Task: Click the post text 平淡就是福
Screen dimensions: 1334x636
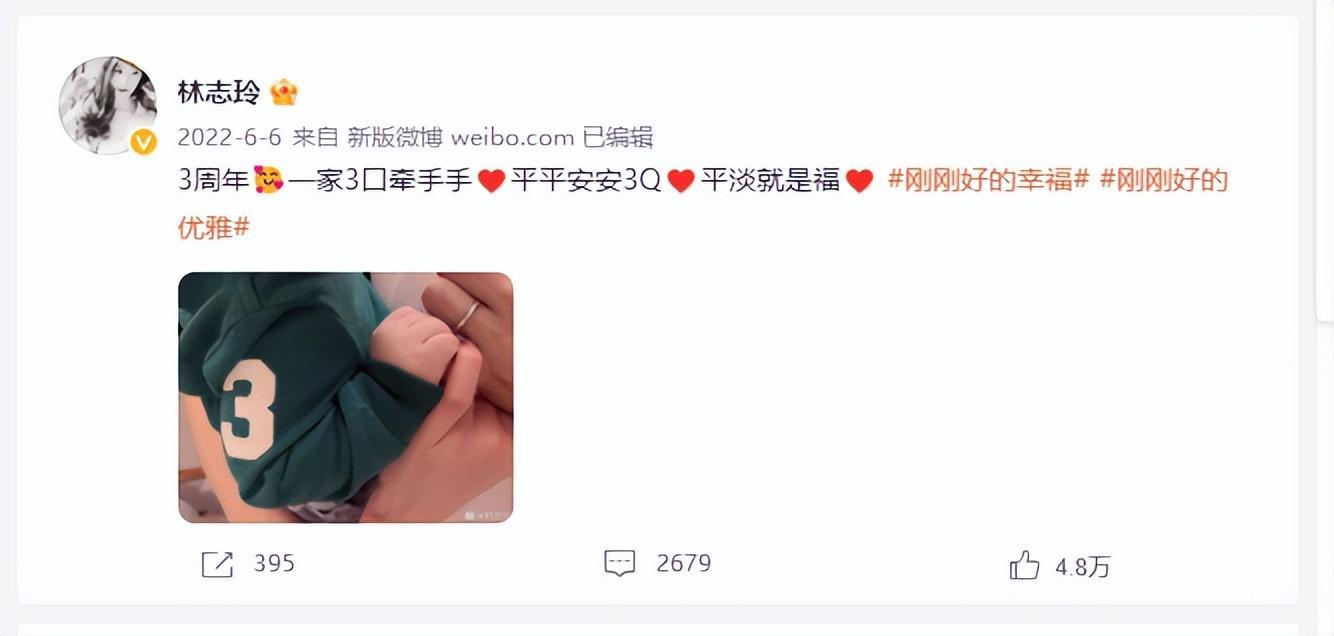Action: click(x=770, y=181)
